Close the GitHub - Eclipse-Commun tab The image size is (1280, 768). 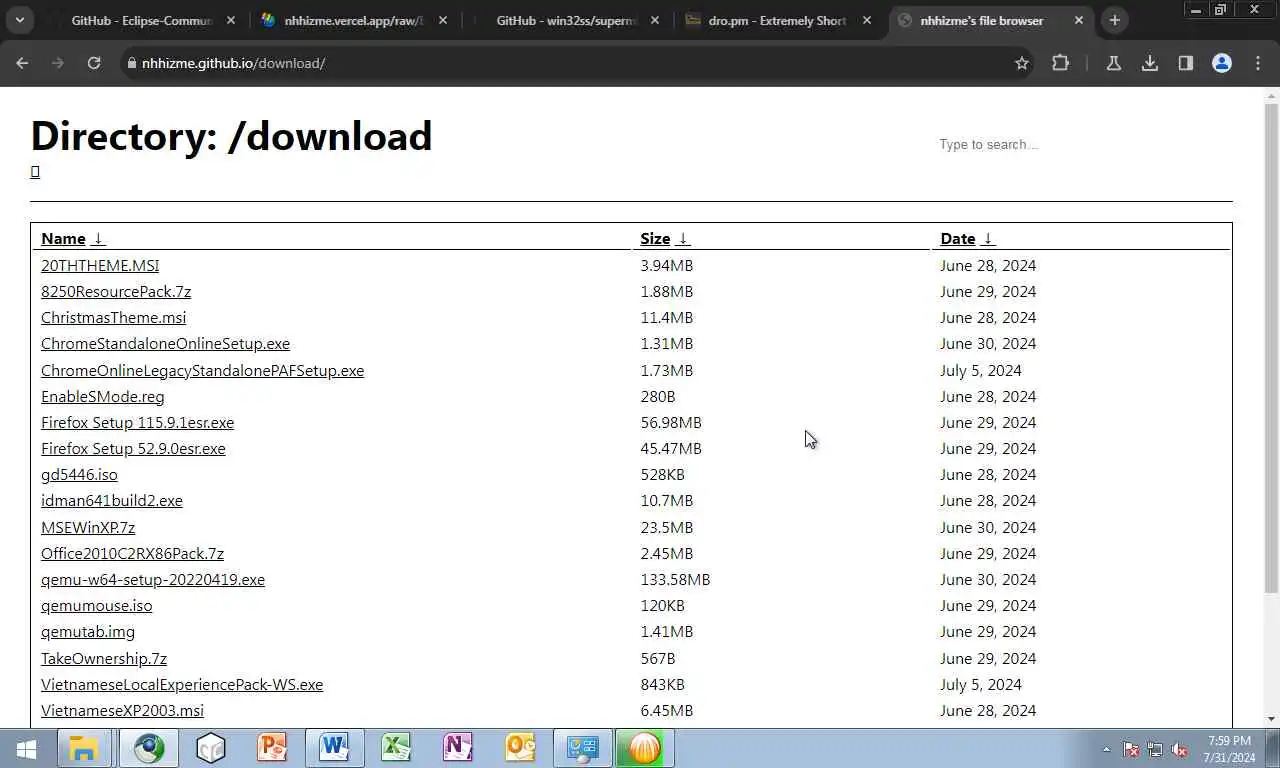point(231,20)
